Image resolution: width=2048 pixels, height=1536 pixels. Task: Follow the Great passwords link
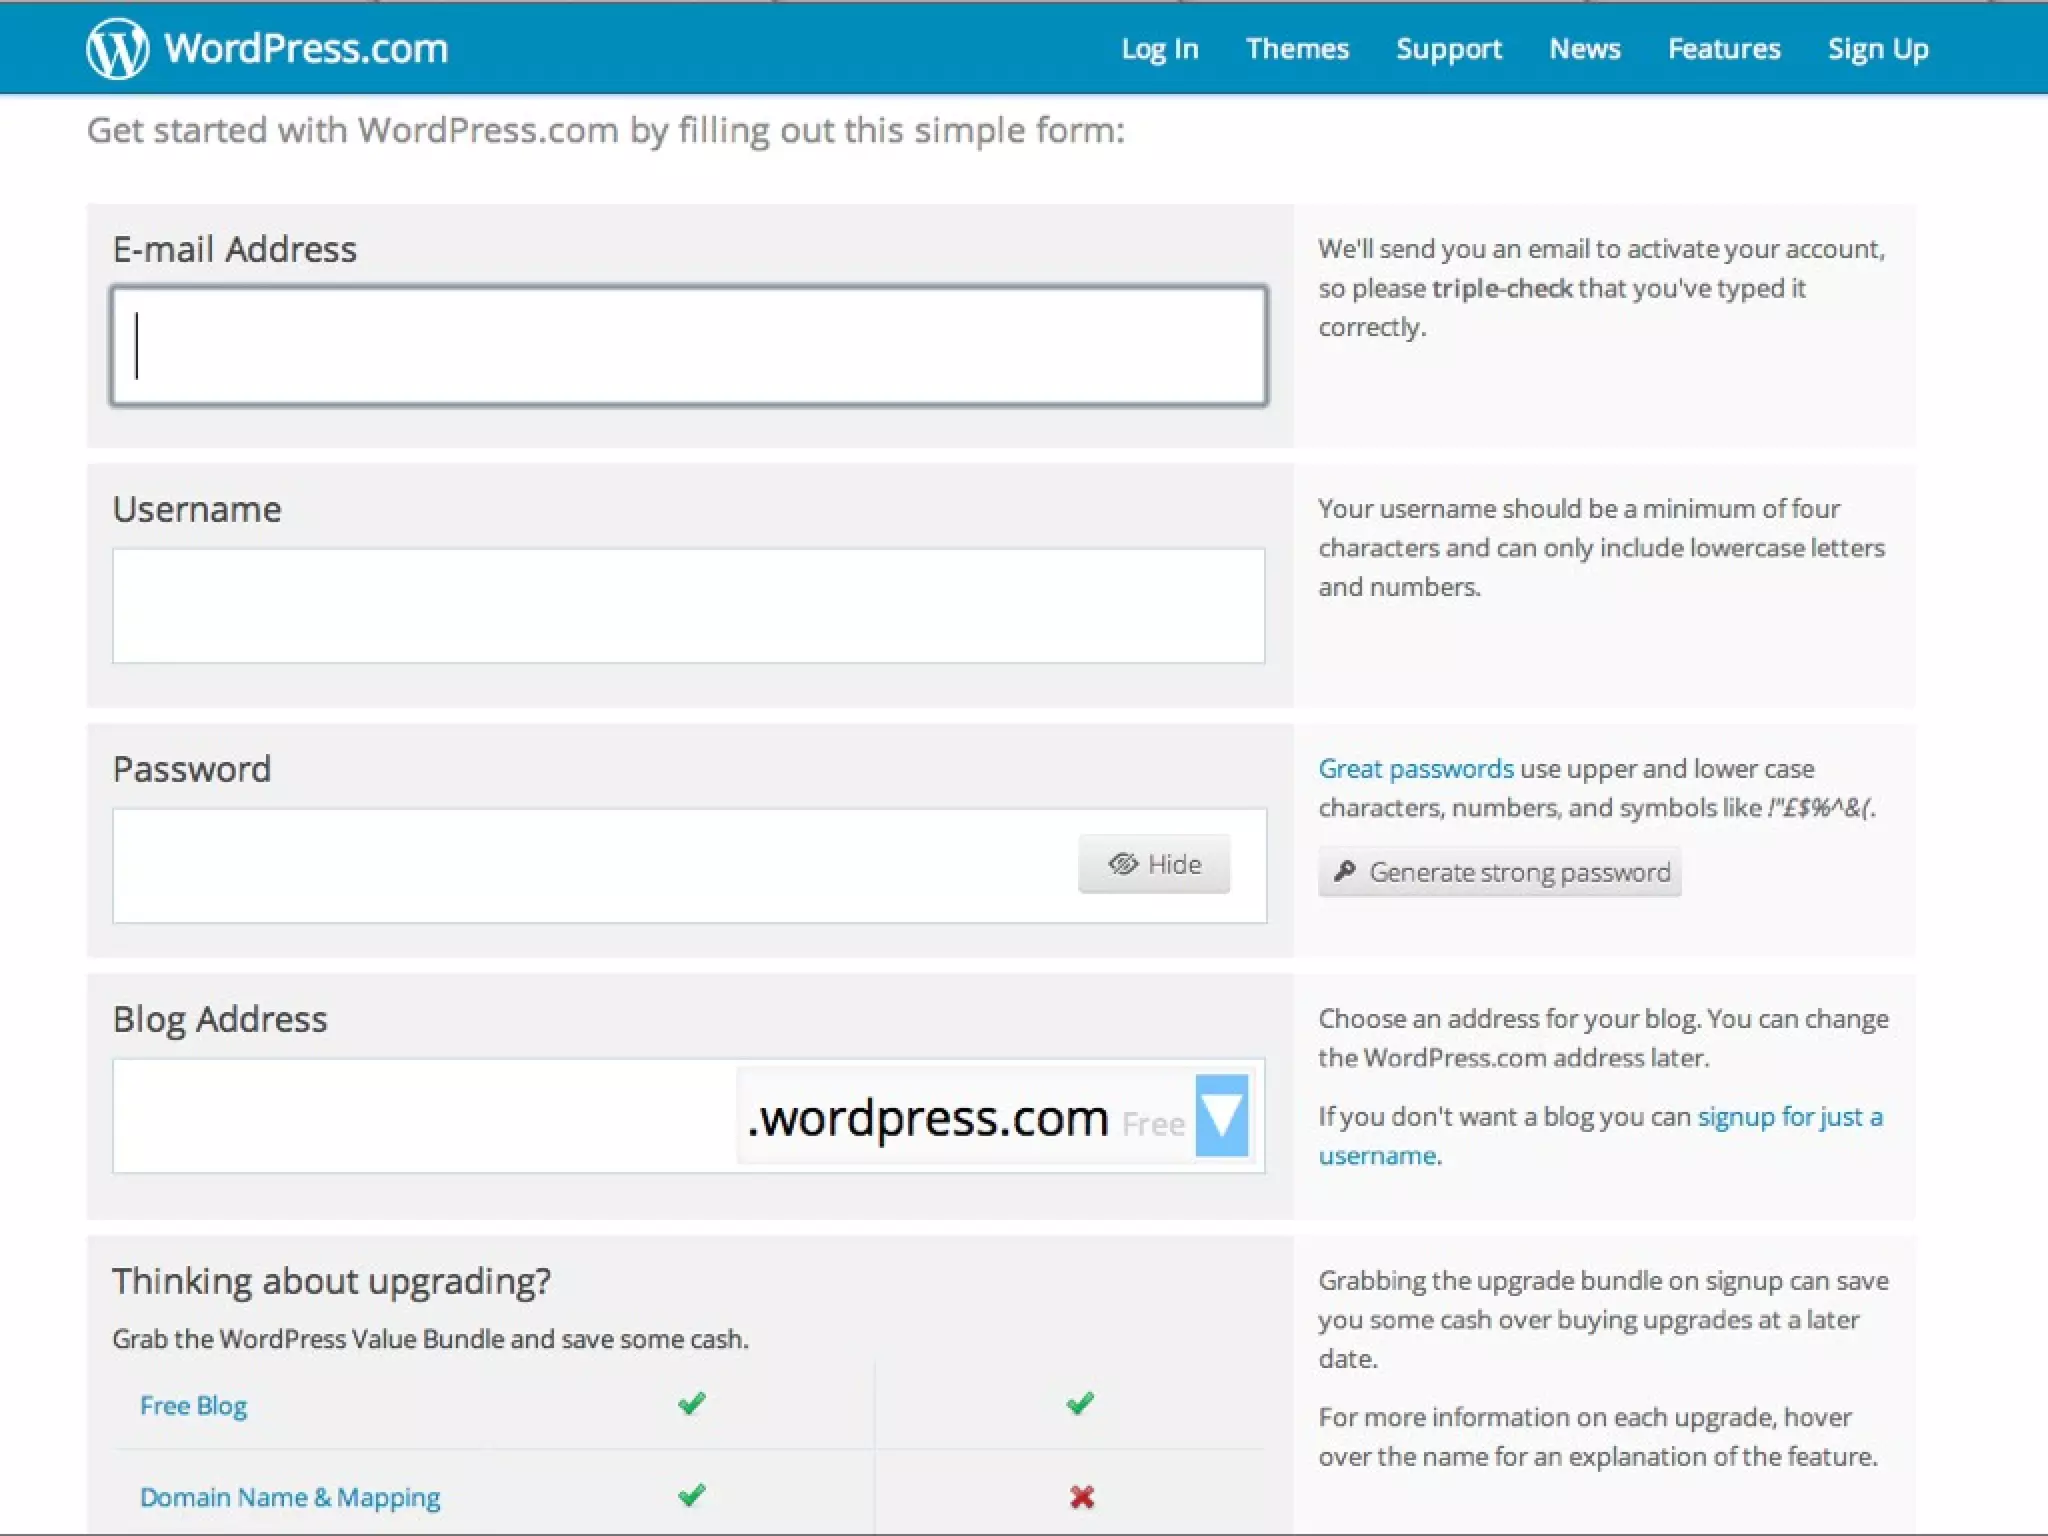pyautogui.click(x=1415, y=769)
